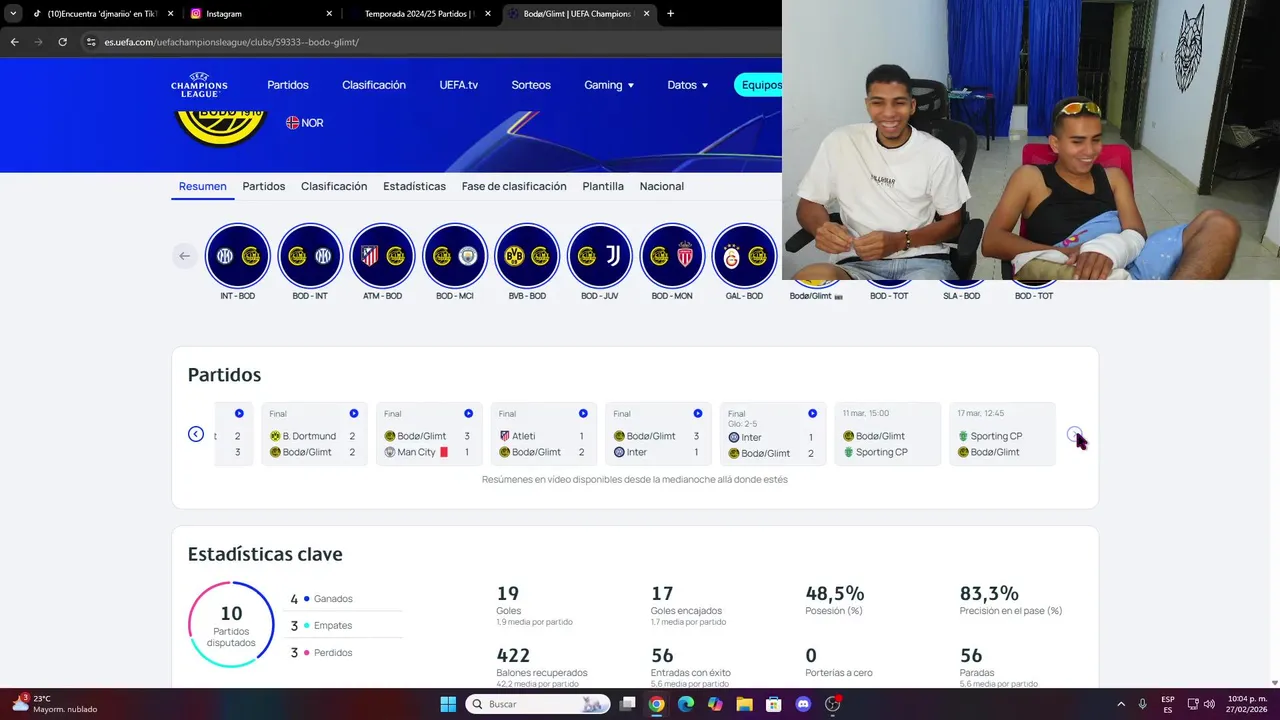Viewport: 1280px width, 720px height.
Task: Open UEFA.tv in the navigation
Action: pos(459,85)
